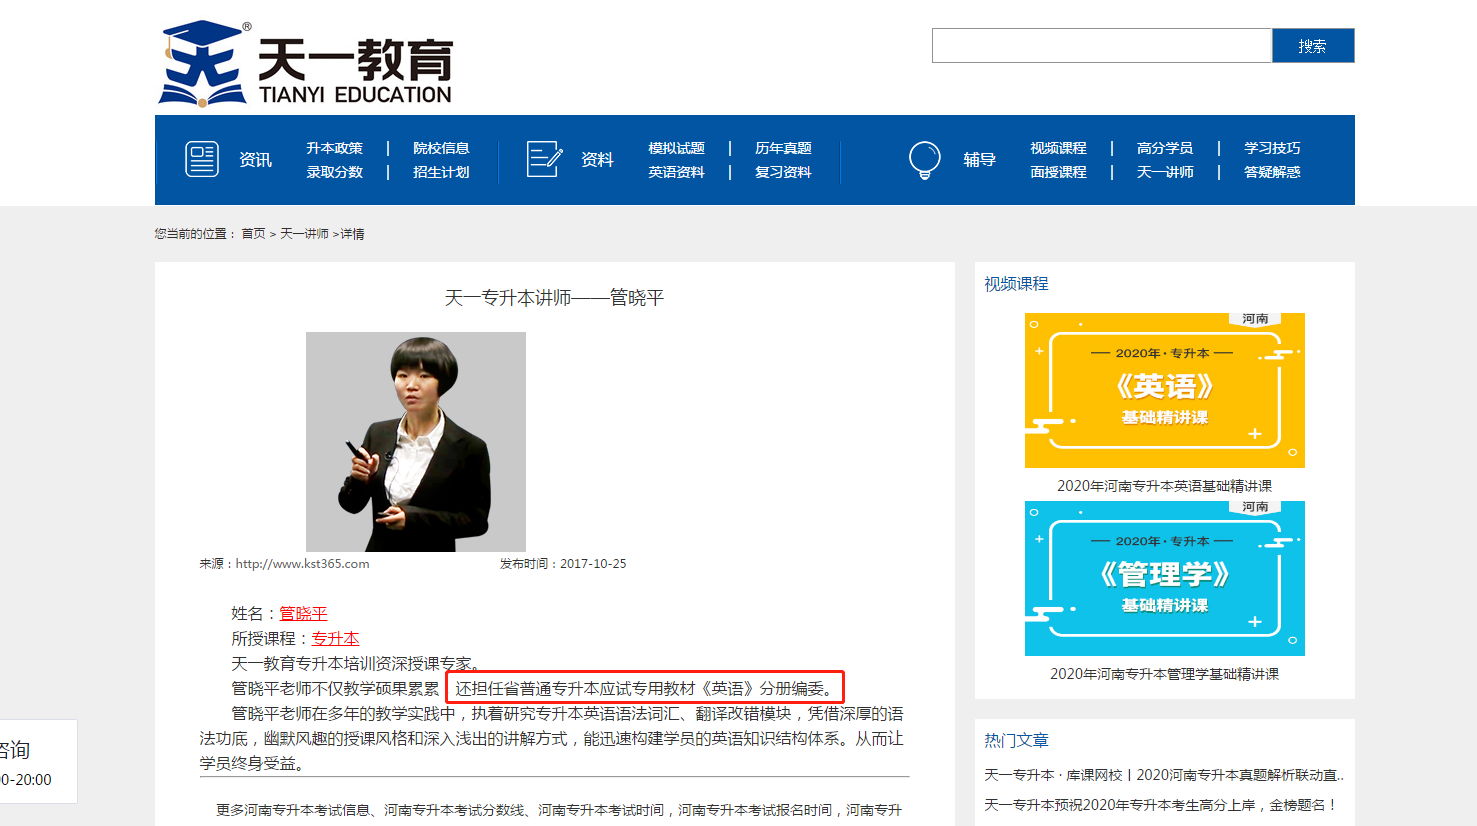The image size is (1477, 826).
Task: Open the 模拟试题 menu link
Action: (x=676, y=148)
